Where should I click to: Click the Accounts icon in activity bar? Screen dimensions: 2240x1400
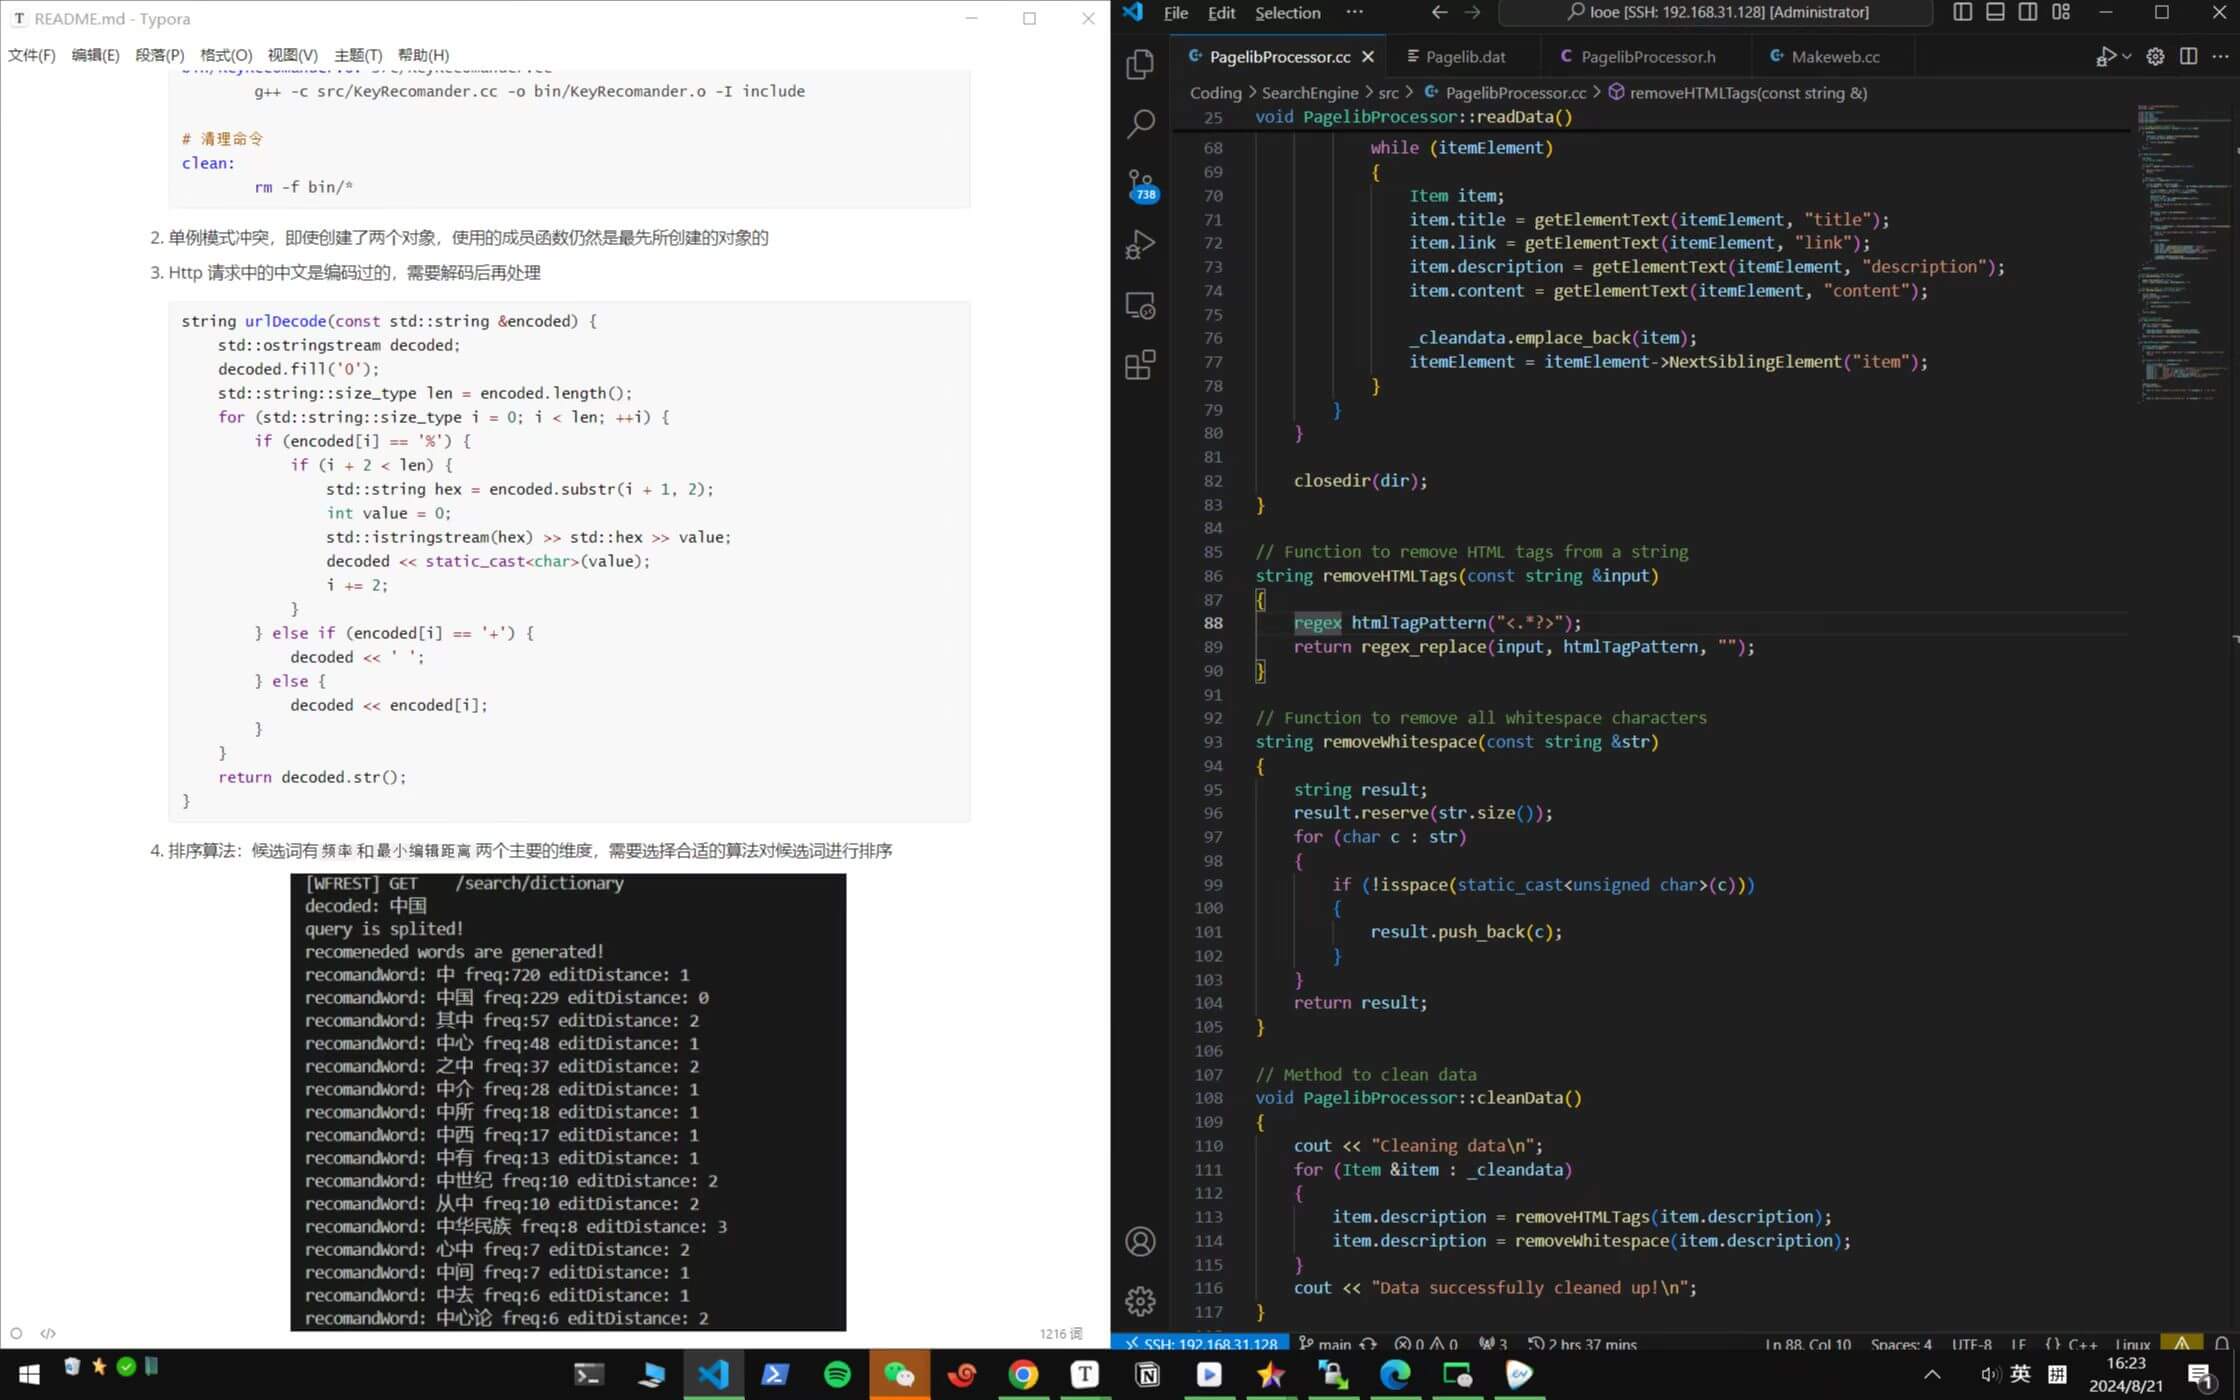click(x=1140, y=1241)
